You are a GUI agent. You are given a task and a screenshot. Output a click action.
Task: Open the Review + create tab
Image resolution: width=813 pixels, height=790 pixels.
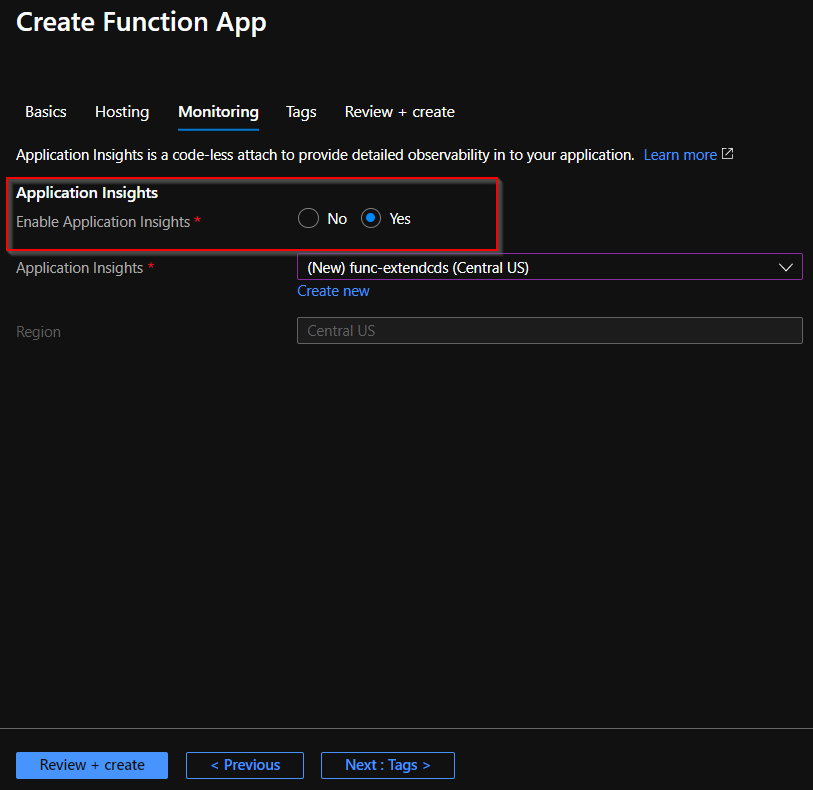[400, 112]
